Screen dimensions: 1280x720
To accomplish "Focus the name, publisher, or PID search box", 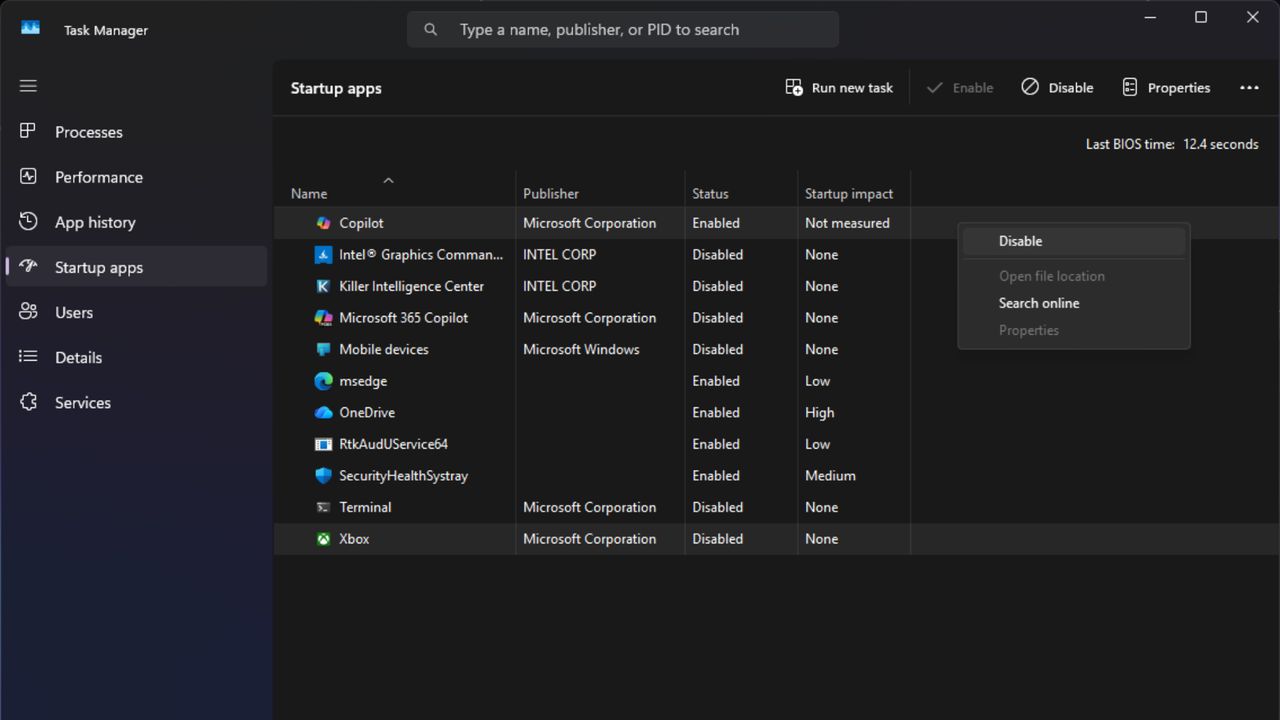I will click(x=623, y=30).
